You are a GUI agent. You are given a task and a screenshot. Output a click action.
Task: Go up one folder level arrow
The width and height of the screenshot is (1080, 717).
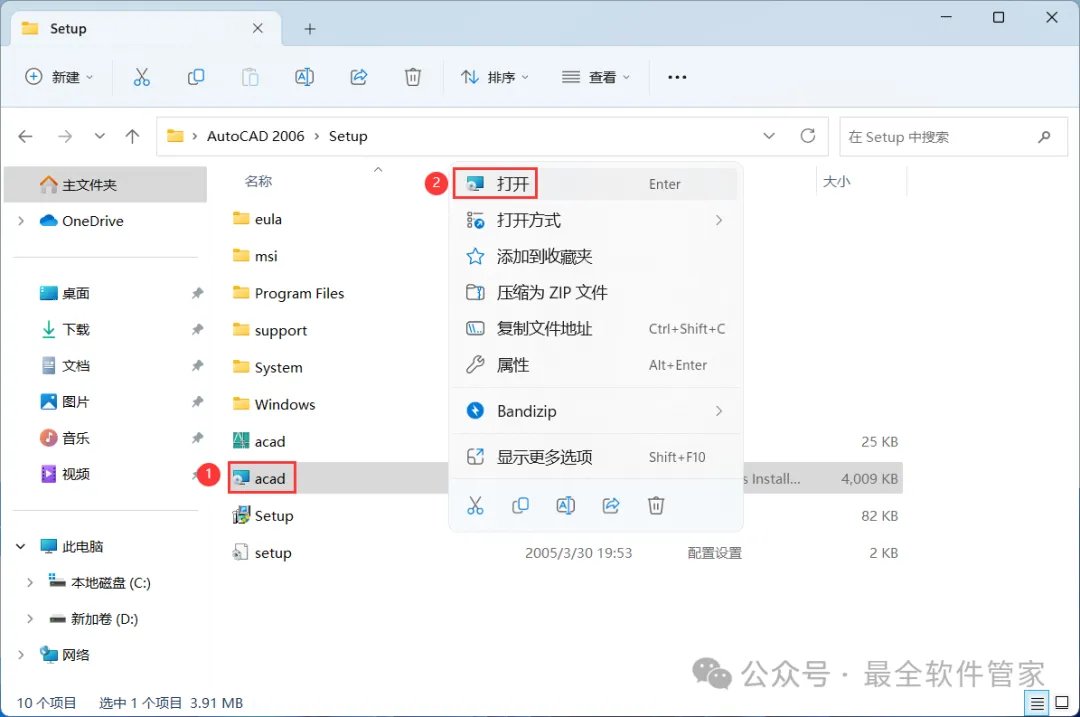132,136
